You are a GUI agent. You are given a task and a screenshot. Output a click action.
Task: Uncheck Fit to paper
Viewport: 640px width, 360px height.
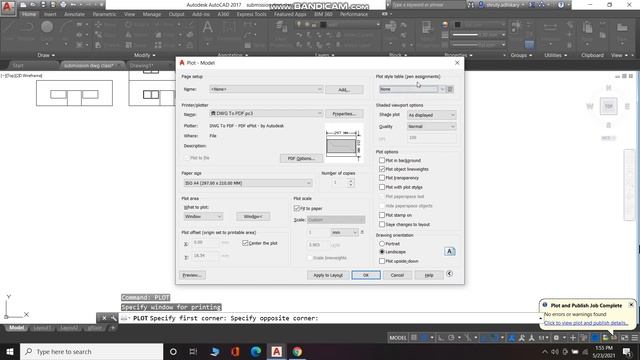click(x=297, y=208)
